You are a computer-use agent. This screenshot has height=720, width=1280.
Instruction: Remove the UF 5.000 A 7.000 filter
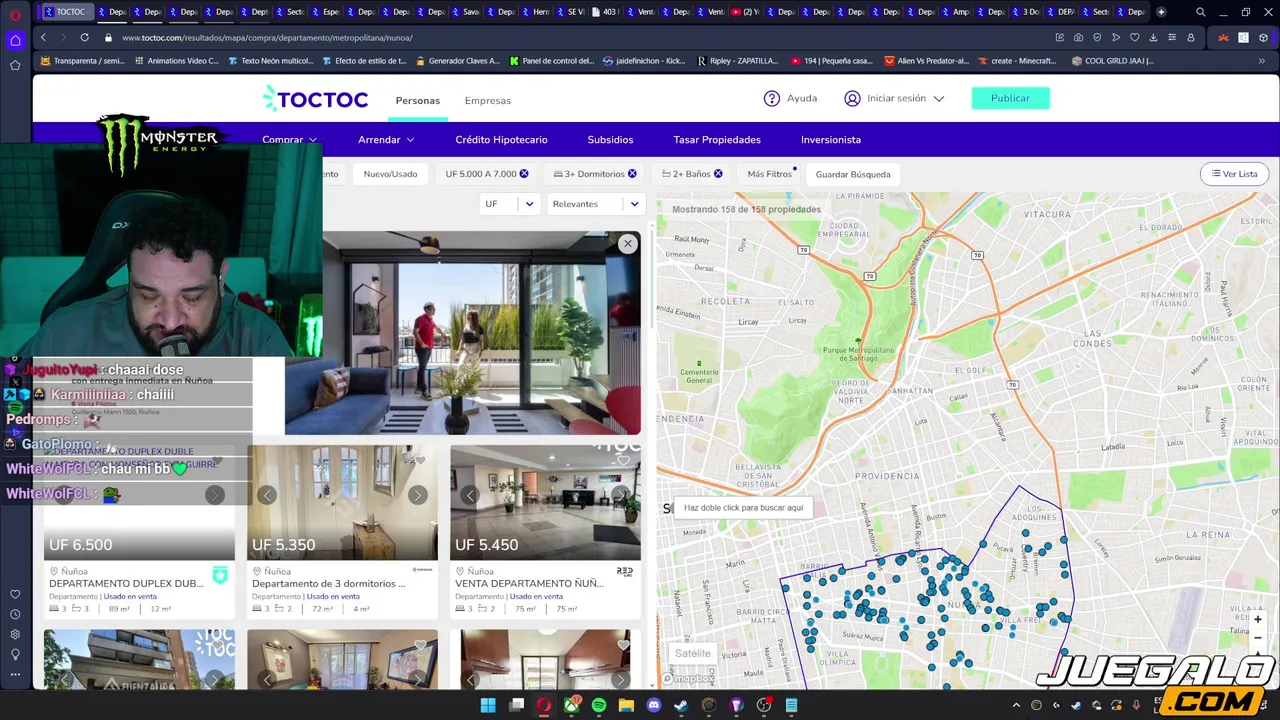[x=524, y=174]
